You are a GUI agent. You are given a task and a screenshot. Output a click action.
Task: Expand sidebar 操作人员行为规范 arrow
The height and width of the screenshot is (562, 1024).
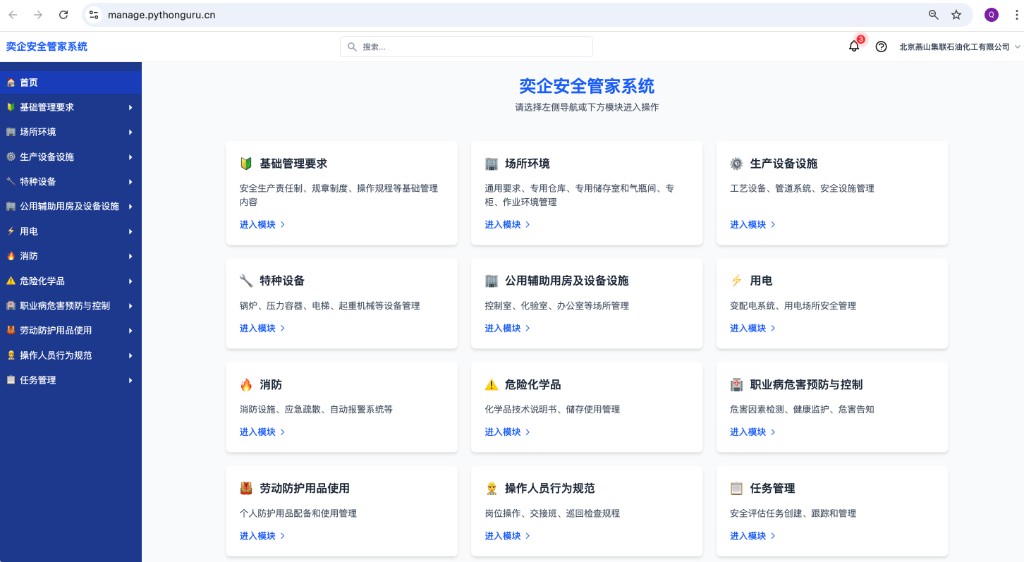click(131, 355)
